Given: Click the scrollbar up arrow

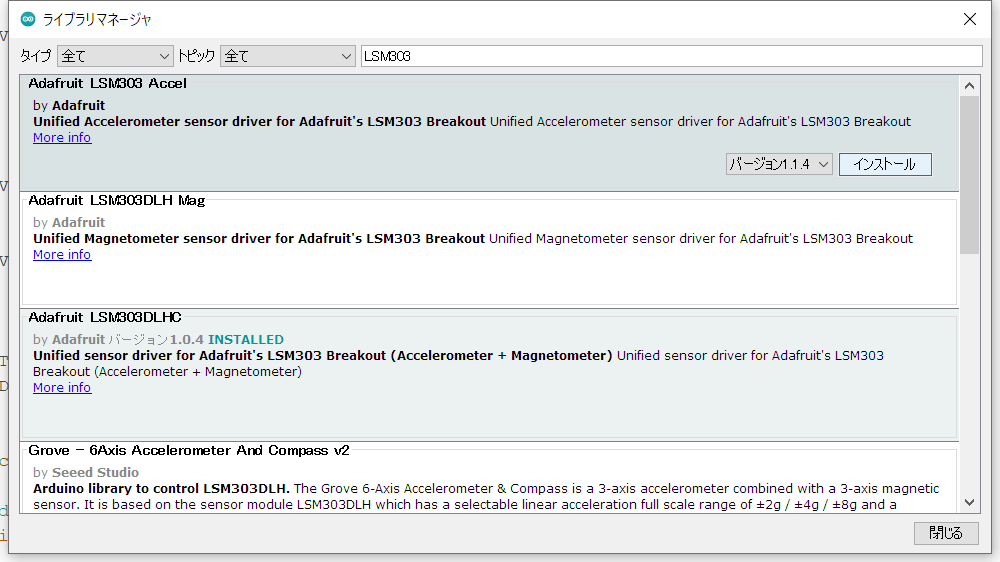Looking at the screenshot, I should pos(969,84).
